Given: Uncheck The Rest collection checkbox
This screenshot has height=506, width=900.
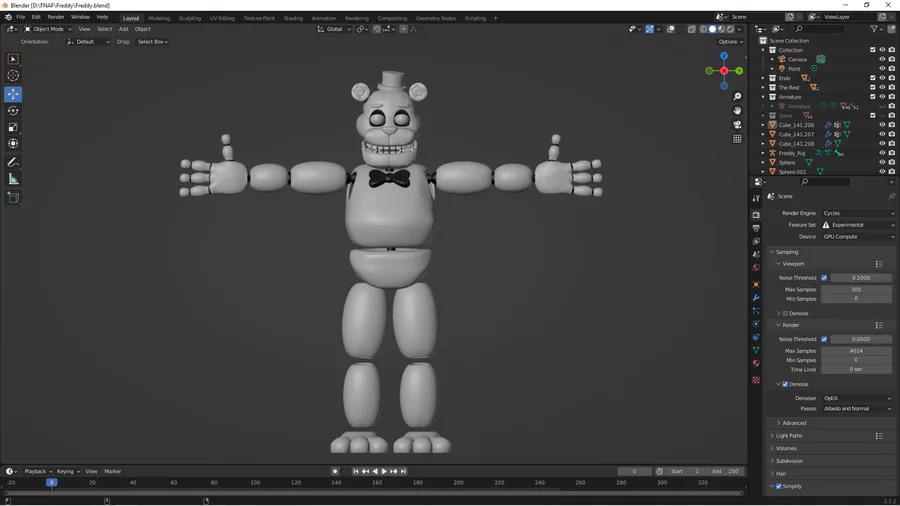Looking at the screenshot, I should (872, 87).
